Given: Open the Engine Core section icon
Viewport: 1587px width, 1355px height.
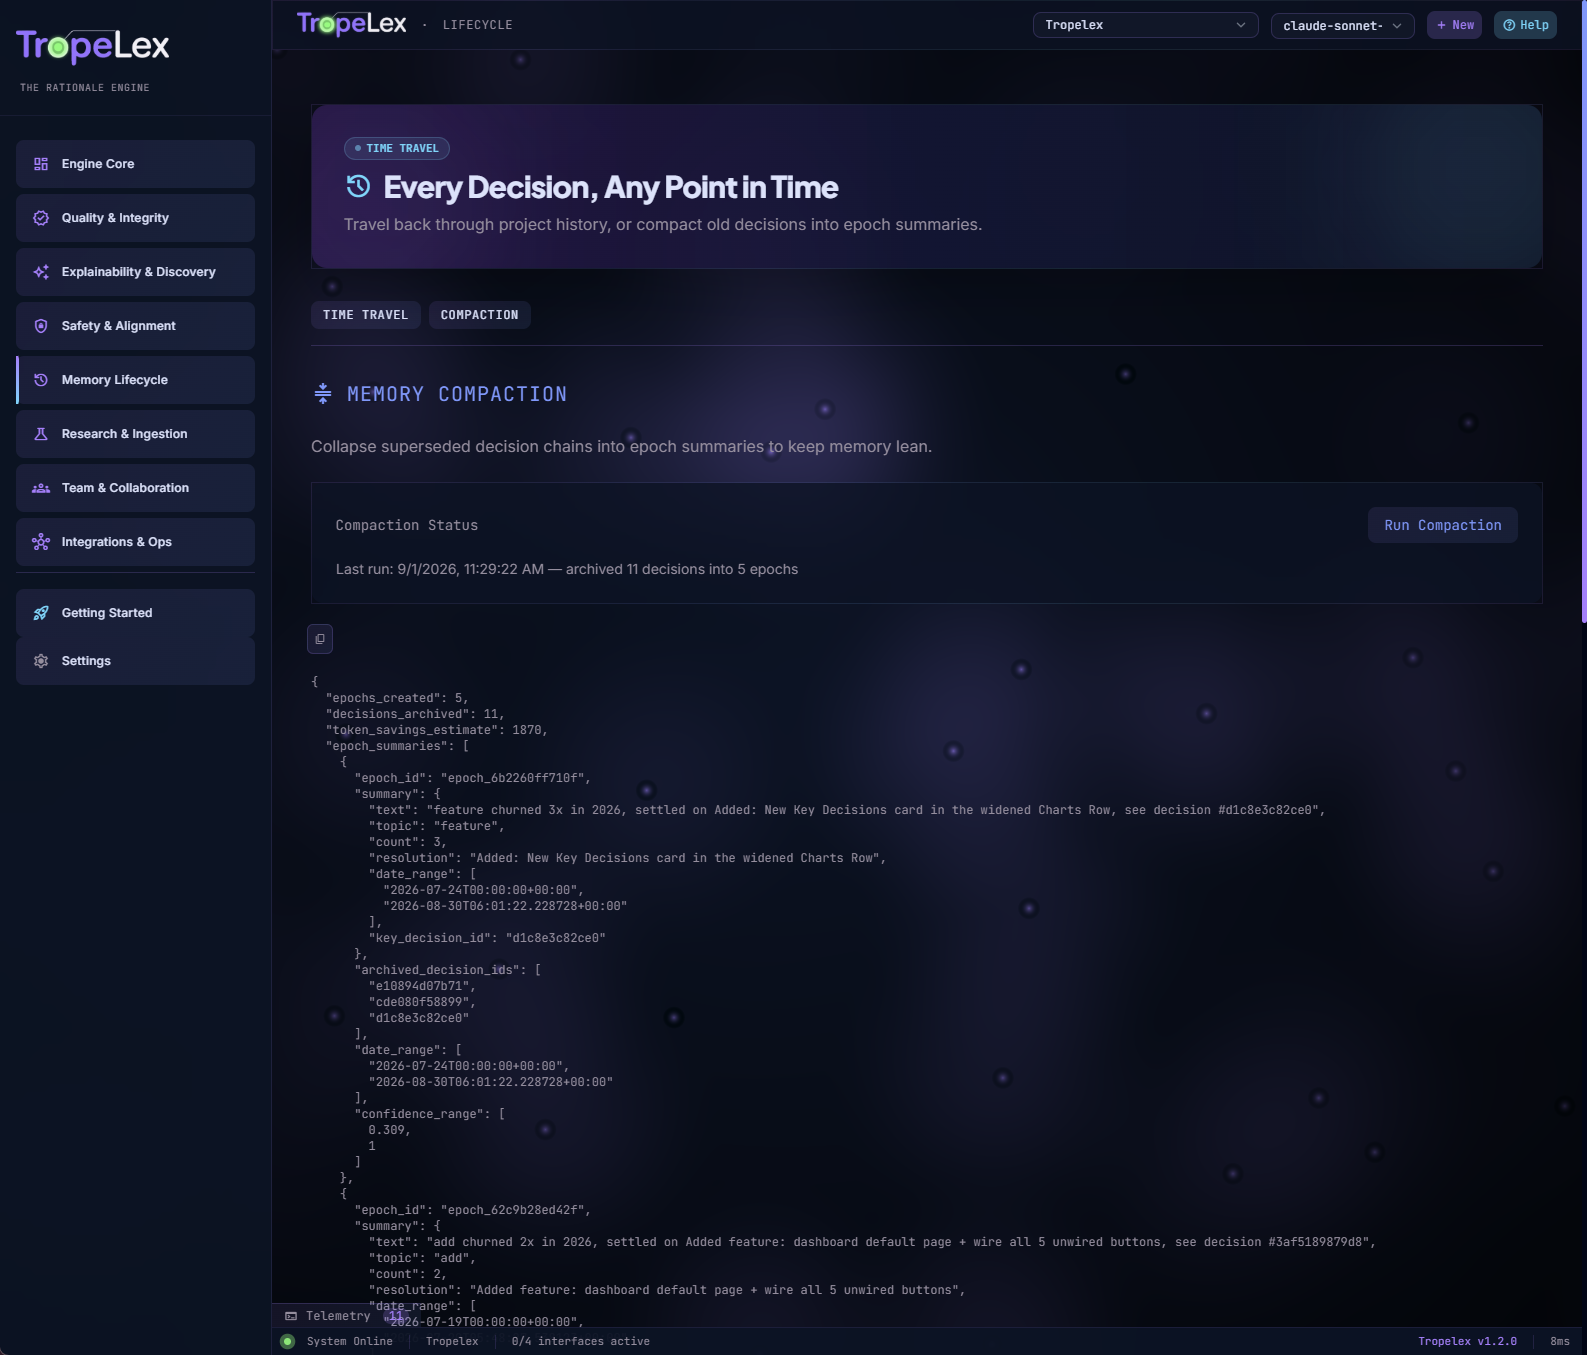Looking at the screenshot, I should [x=41, y=164].
